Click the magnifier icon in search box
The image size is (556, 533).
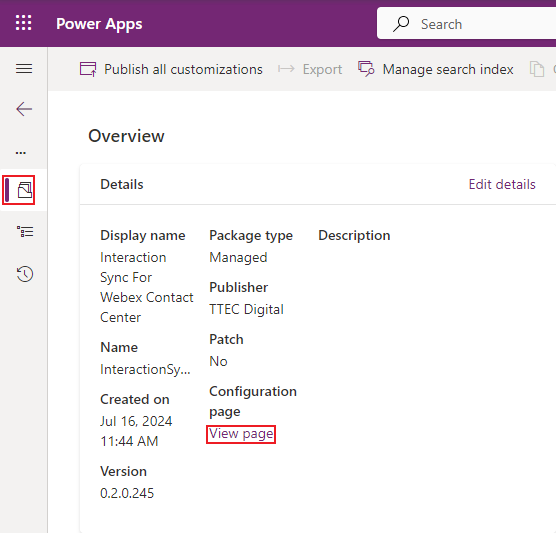point(401,24)
